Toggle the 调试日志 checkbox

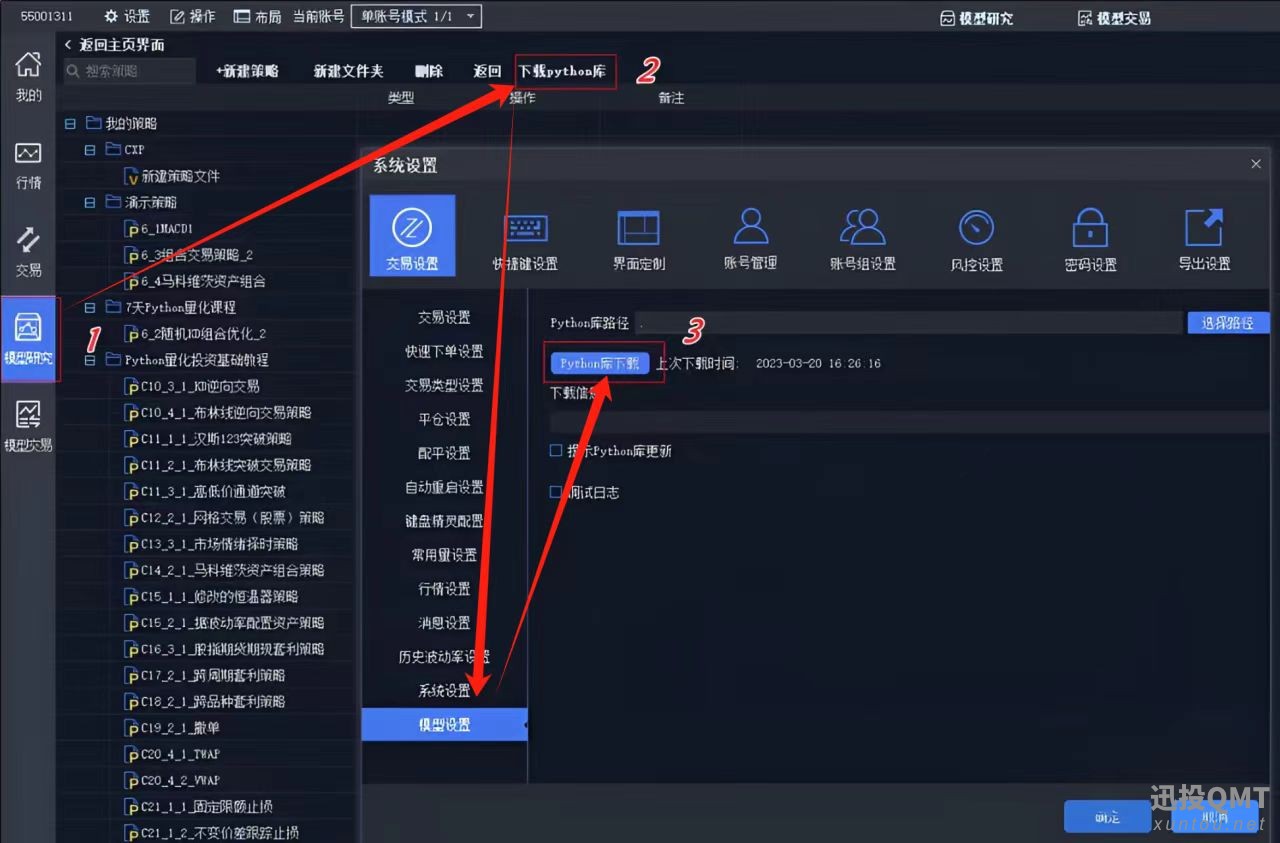tap(556, 492)
